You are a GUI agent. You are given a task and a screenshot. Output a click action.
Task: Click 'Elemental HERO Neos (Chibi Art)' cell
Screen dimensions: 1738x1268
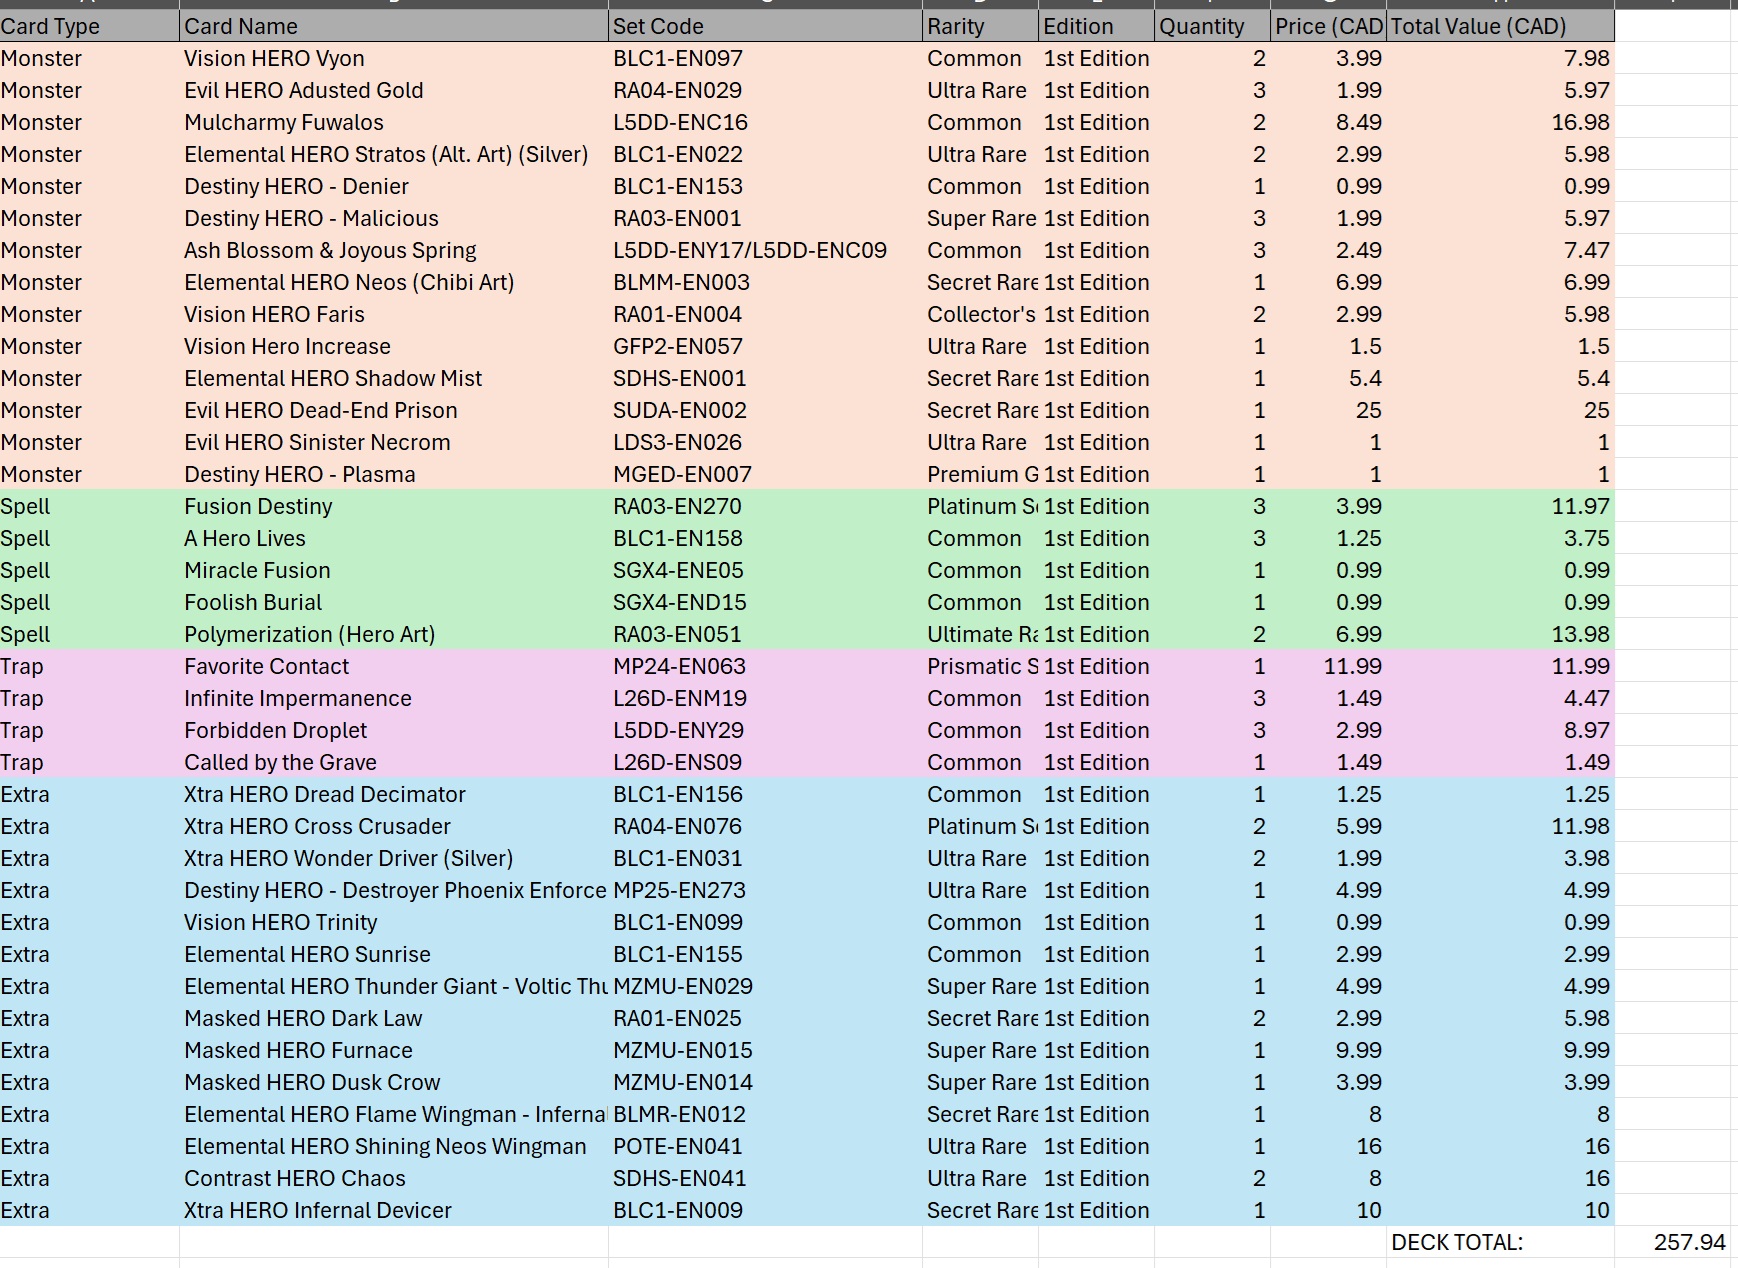pos(394,282)
